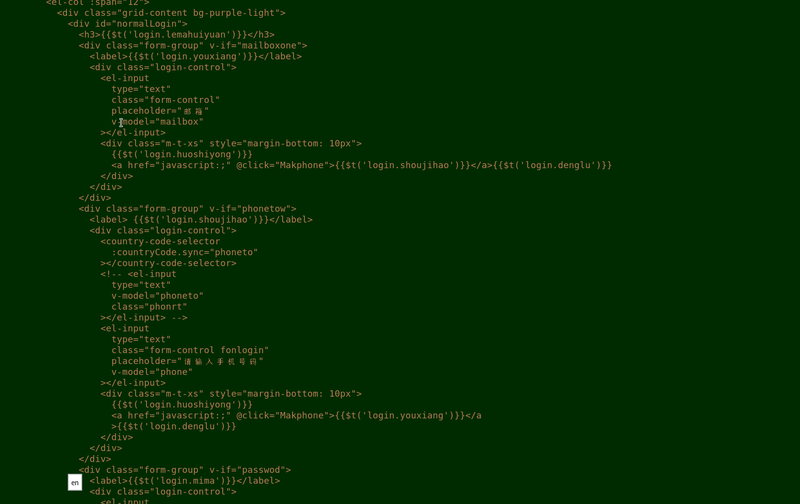Click the grid-content bg-purple-light div line
800x504 pixels.
tap(171, 13)
